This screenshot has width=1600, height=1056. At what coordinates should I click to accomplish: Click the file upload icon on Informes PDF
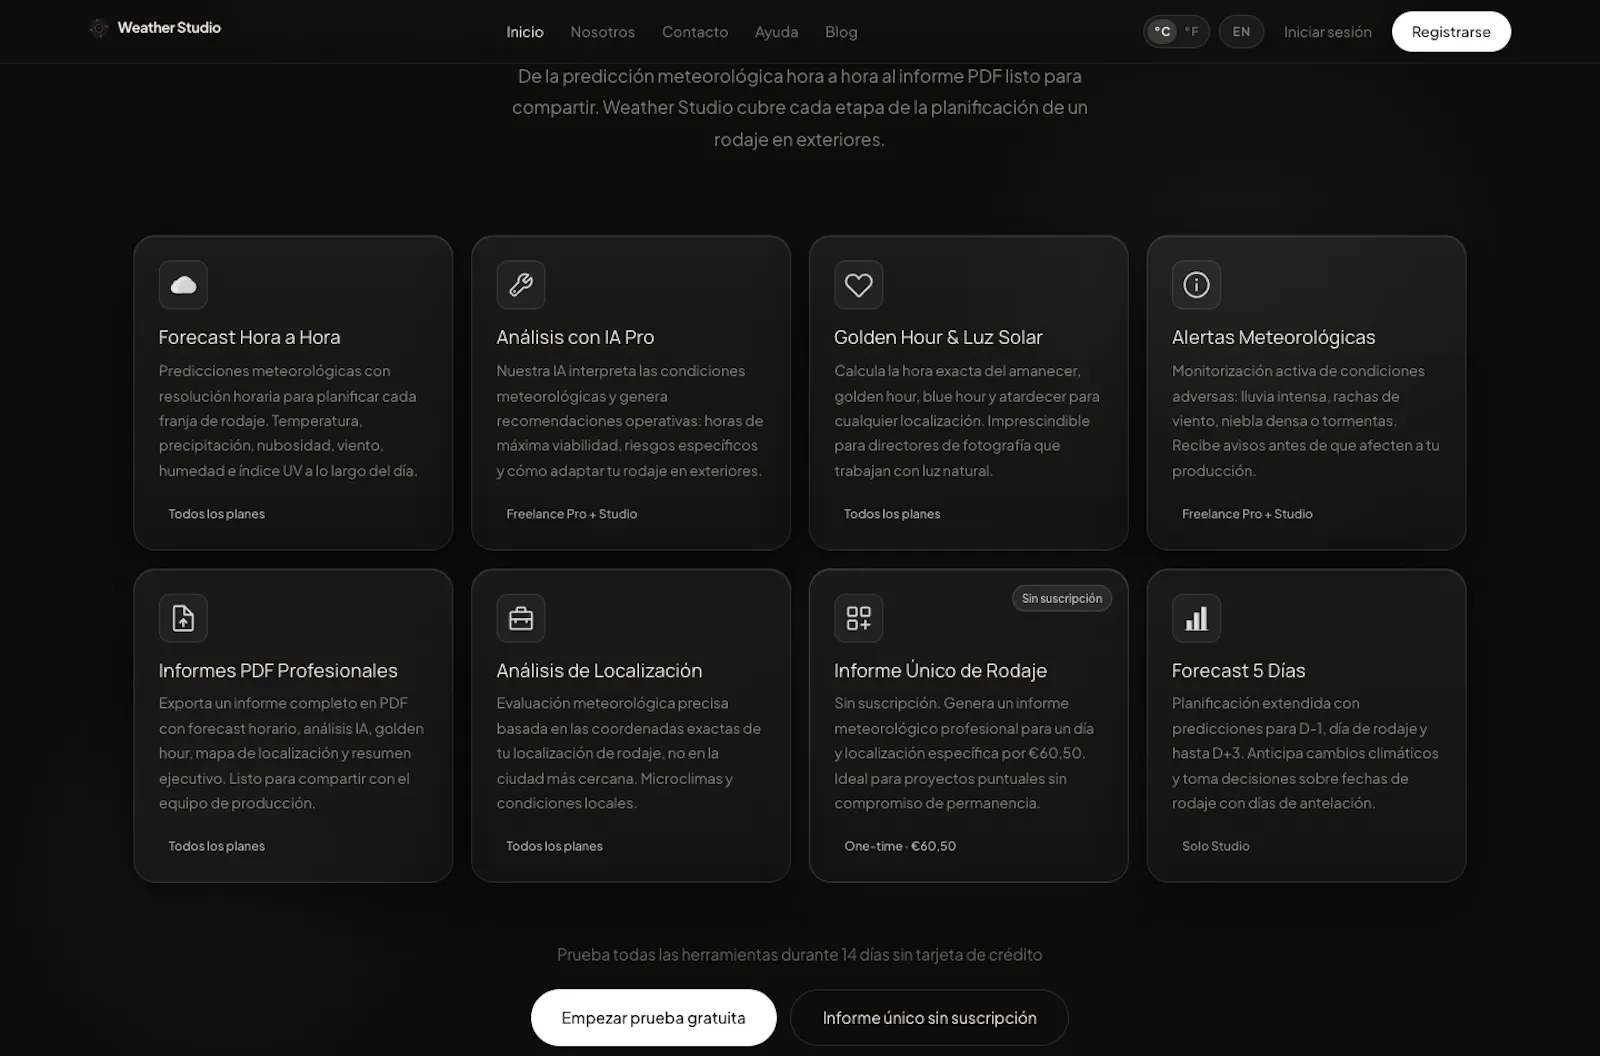click(183, 618)
